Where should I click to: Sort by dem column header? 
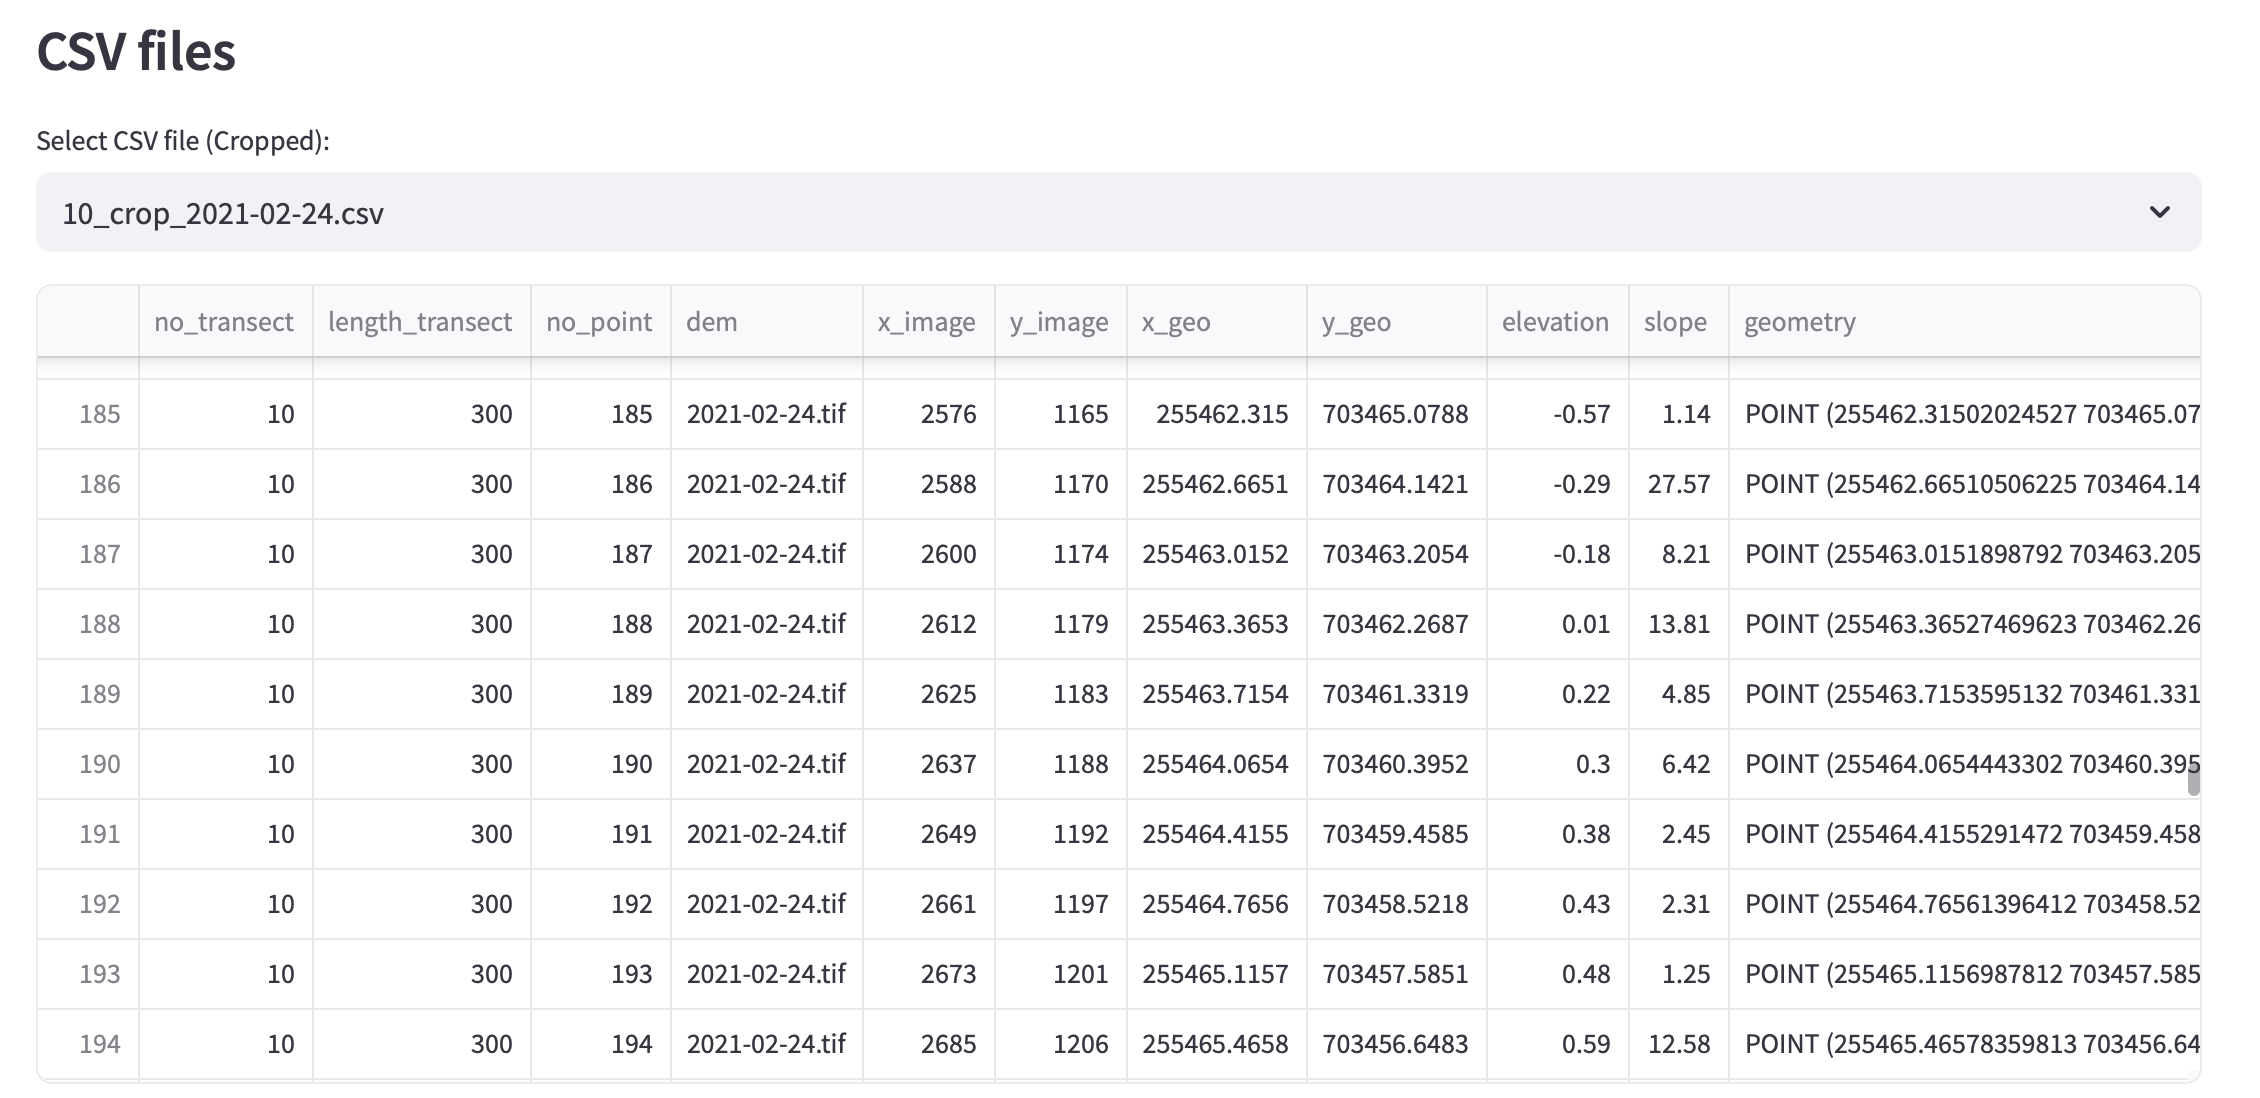pos(766,321)
